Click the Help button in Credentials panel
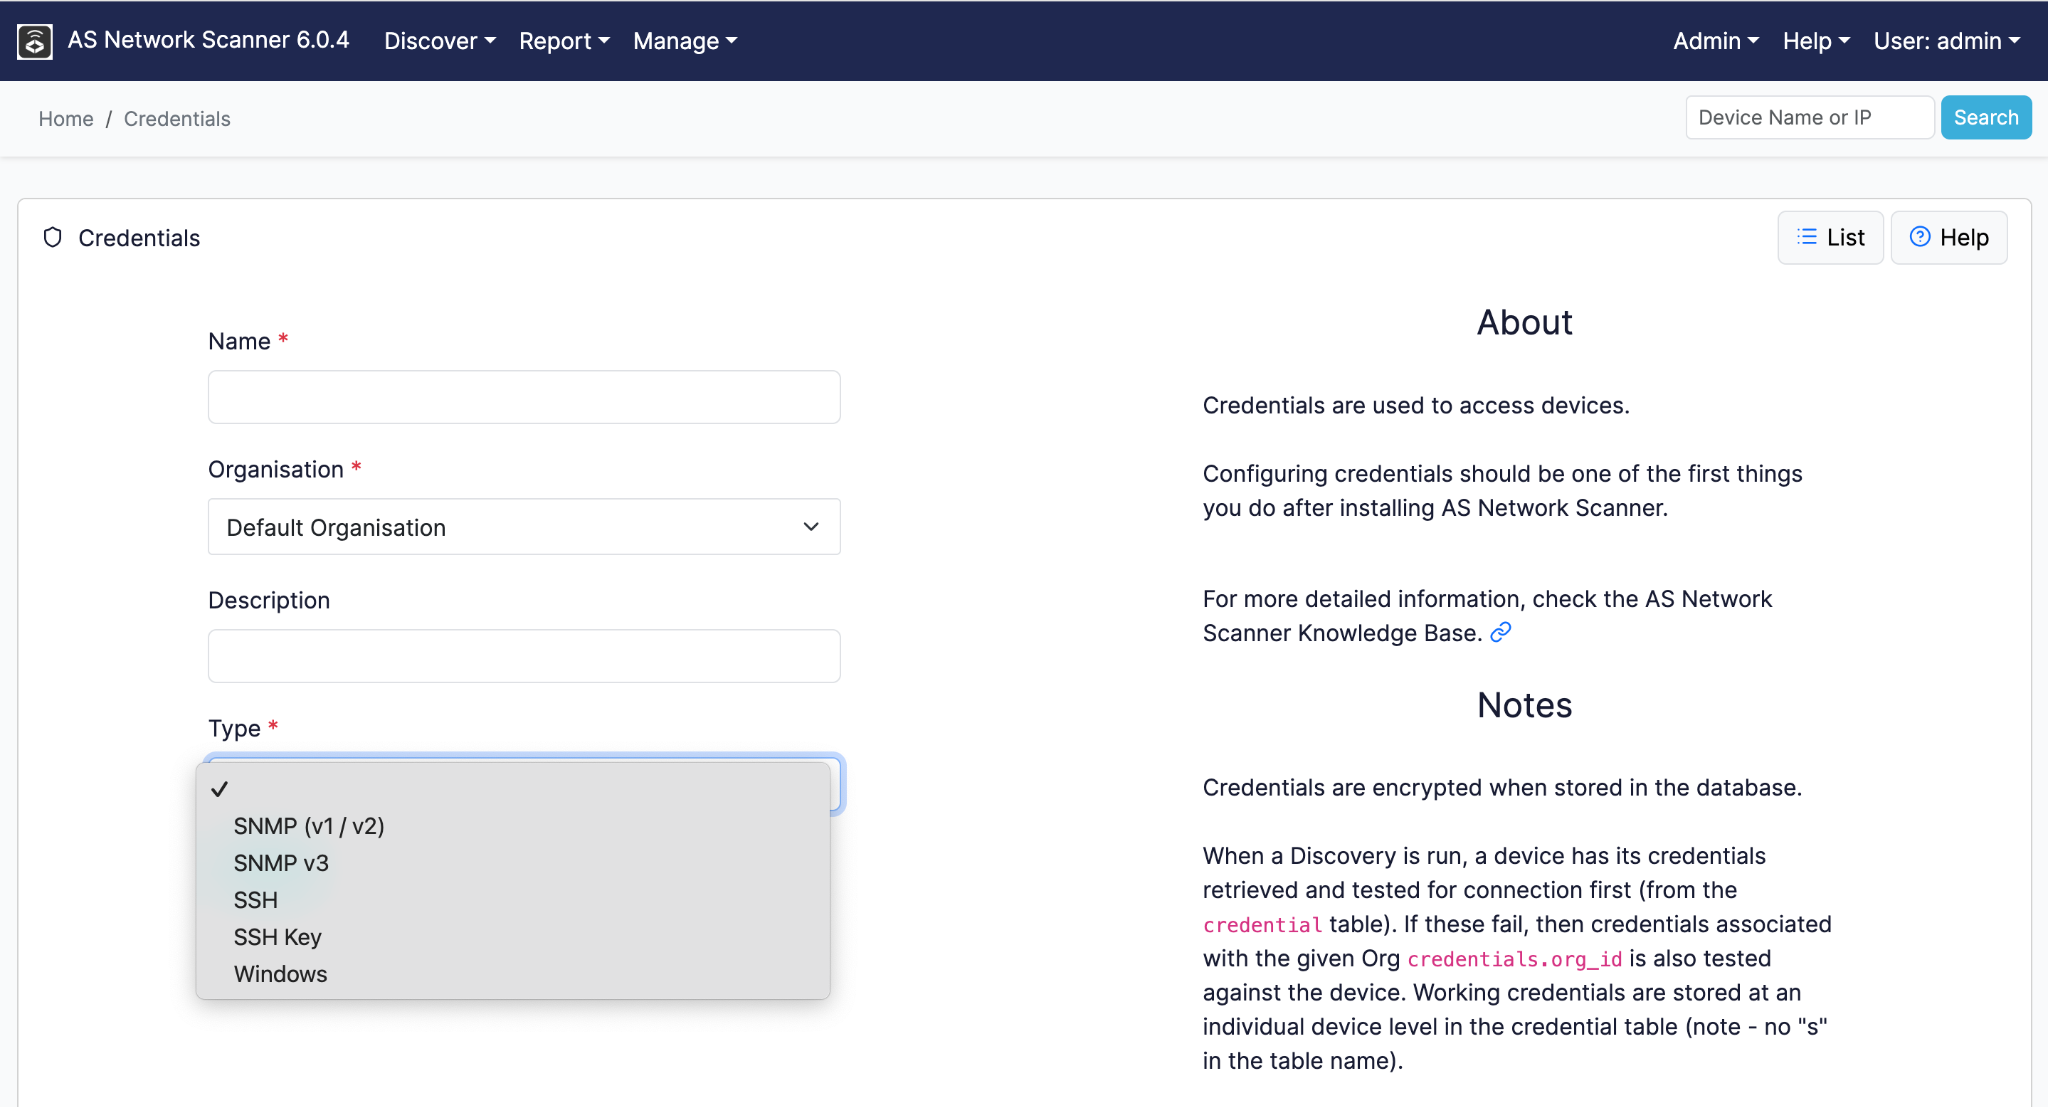The image size is (2048, 1107). [1949, 237]
